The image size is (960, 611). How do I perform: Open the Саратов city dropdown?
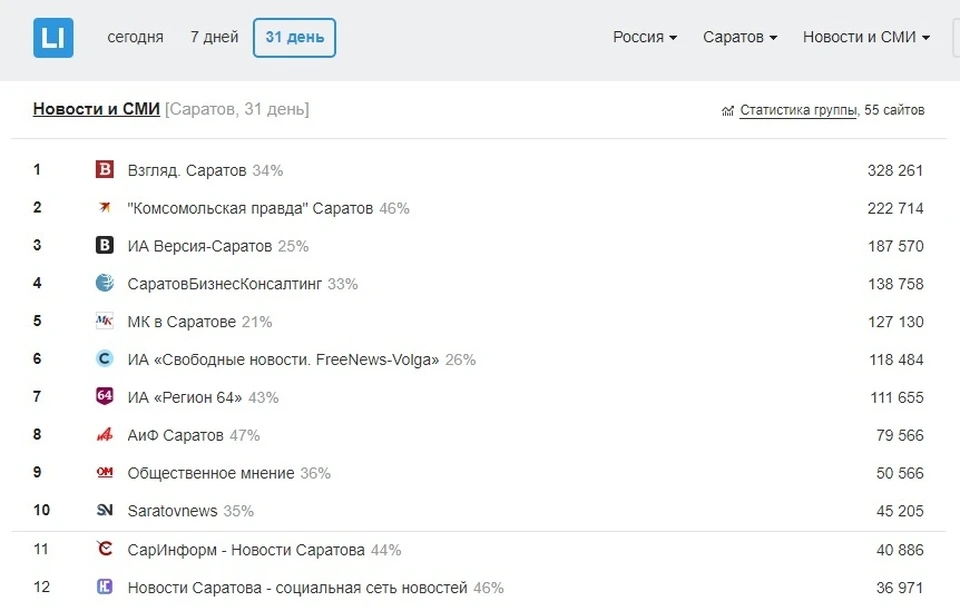click(740, 37)
